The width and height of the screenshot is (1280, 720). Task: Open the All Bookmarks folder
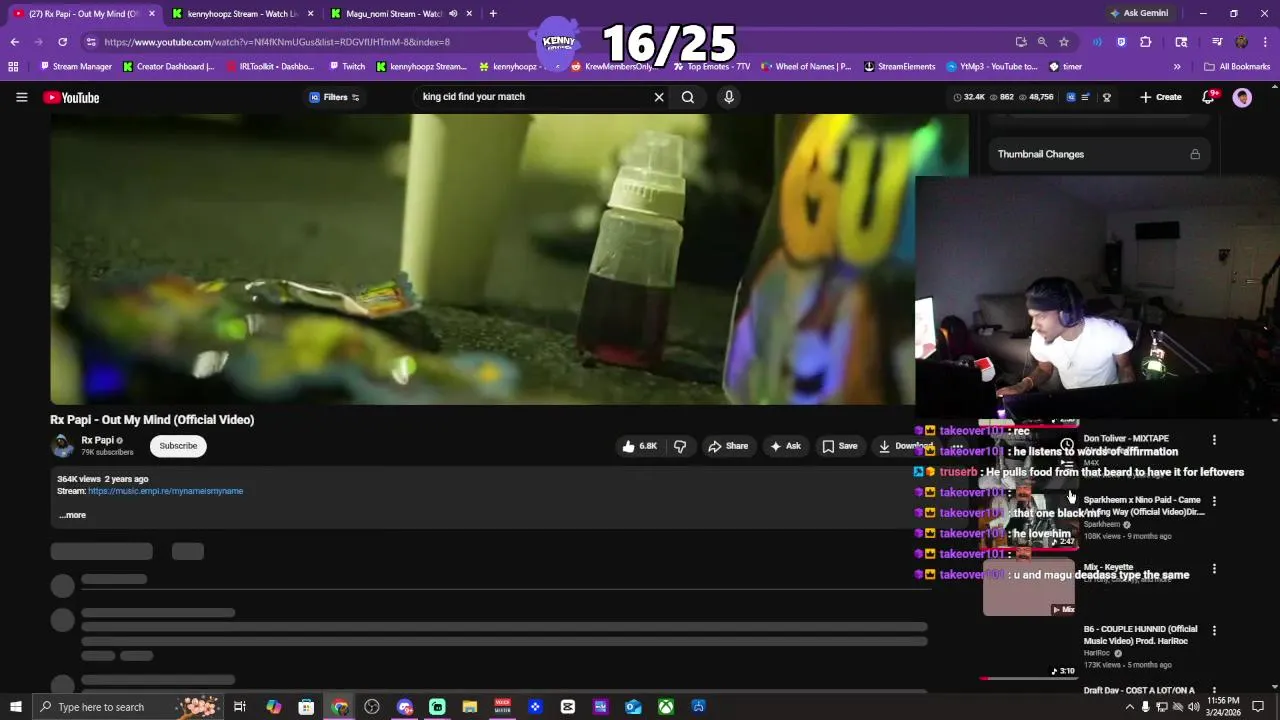(x=1237, y=67)
